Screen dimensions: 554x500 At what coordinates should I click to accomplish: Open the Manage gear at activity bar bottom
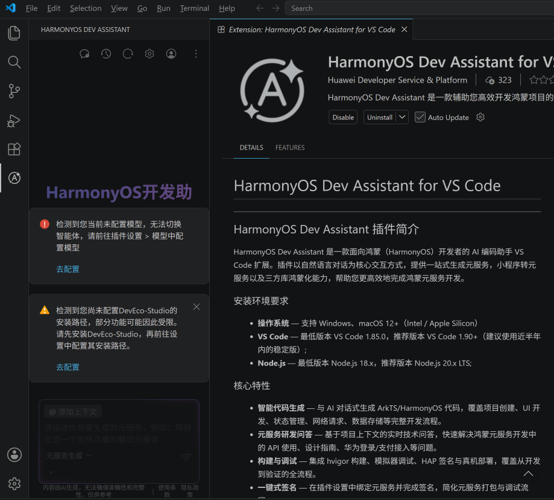pyautogui.click(x=14, y=483)
